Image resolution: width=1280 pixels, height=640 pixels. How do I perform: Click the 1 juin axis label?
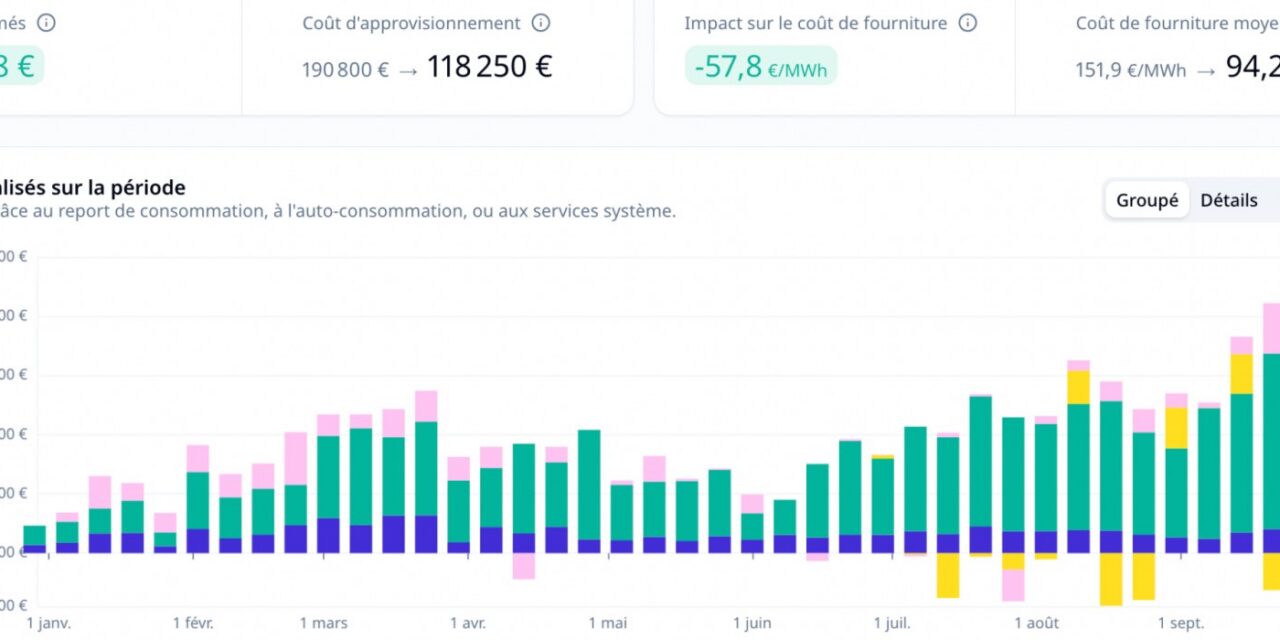[x=752, y=623]
